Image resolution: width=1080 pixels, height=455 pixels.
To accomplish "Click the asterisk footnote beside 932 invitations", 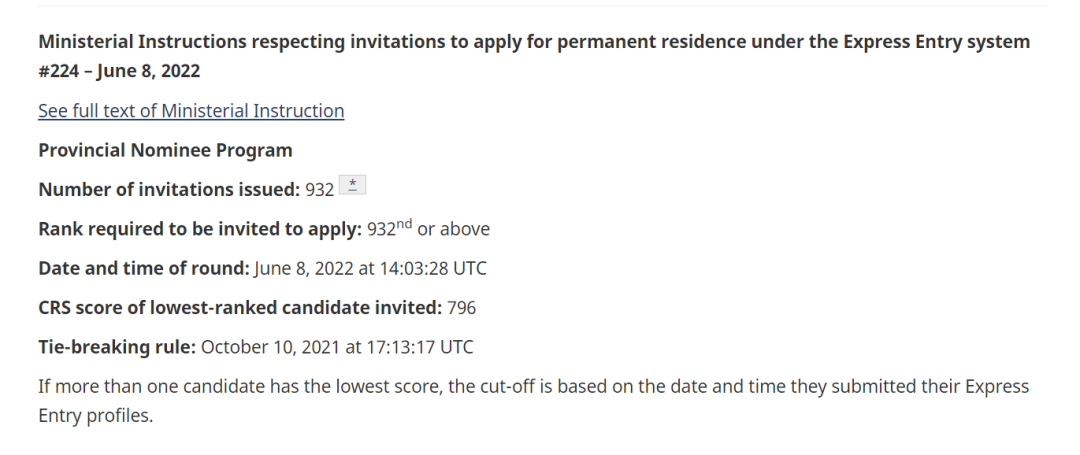I will (354, 187).
